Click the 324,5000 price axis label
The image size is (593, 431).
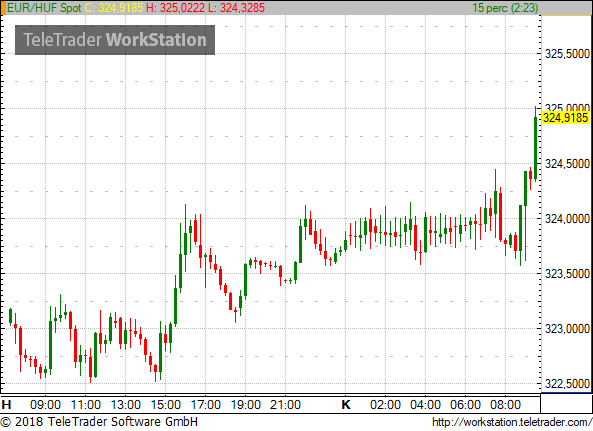567,164
